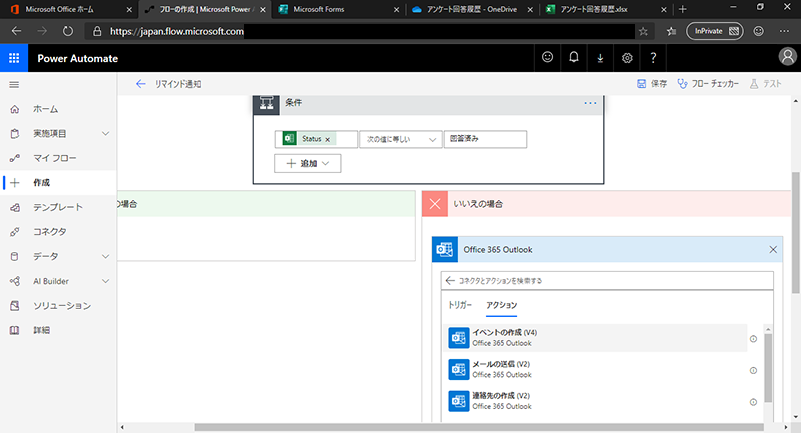Run the フロー チェッカー
The width and height of the screenshot is (801, 433).
pyautogui.click(x=708, y=85)
